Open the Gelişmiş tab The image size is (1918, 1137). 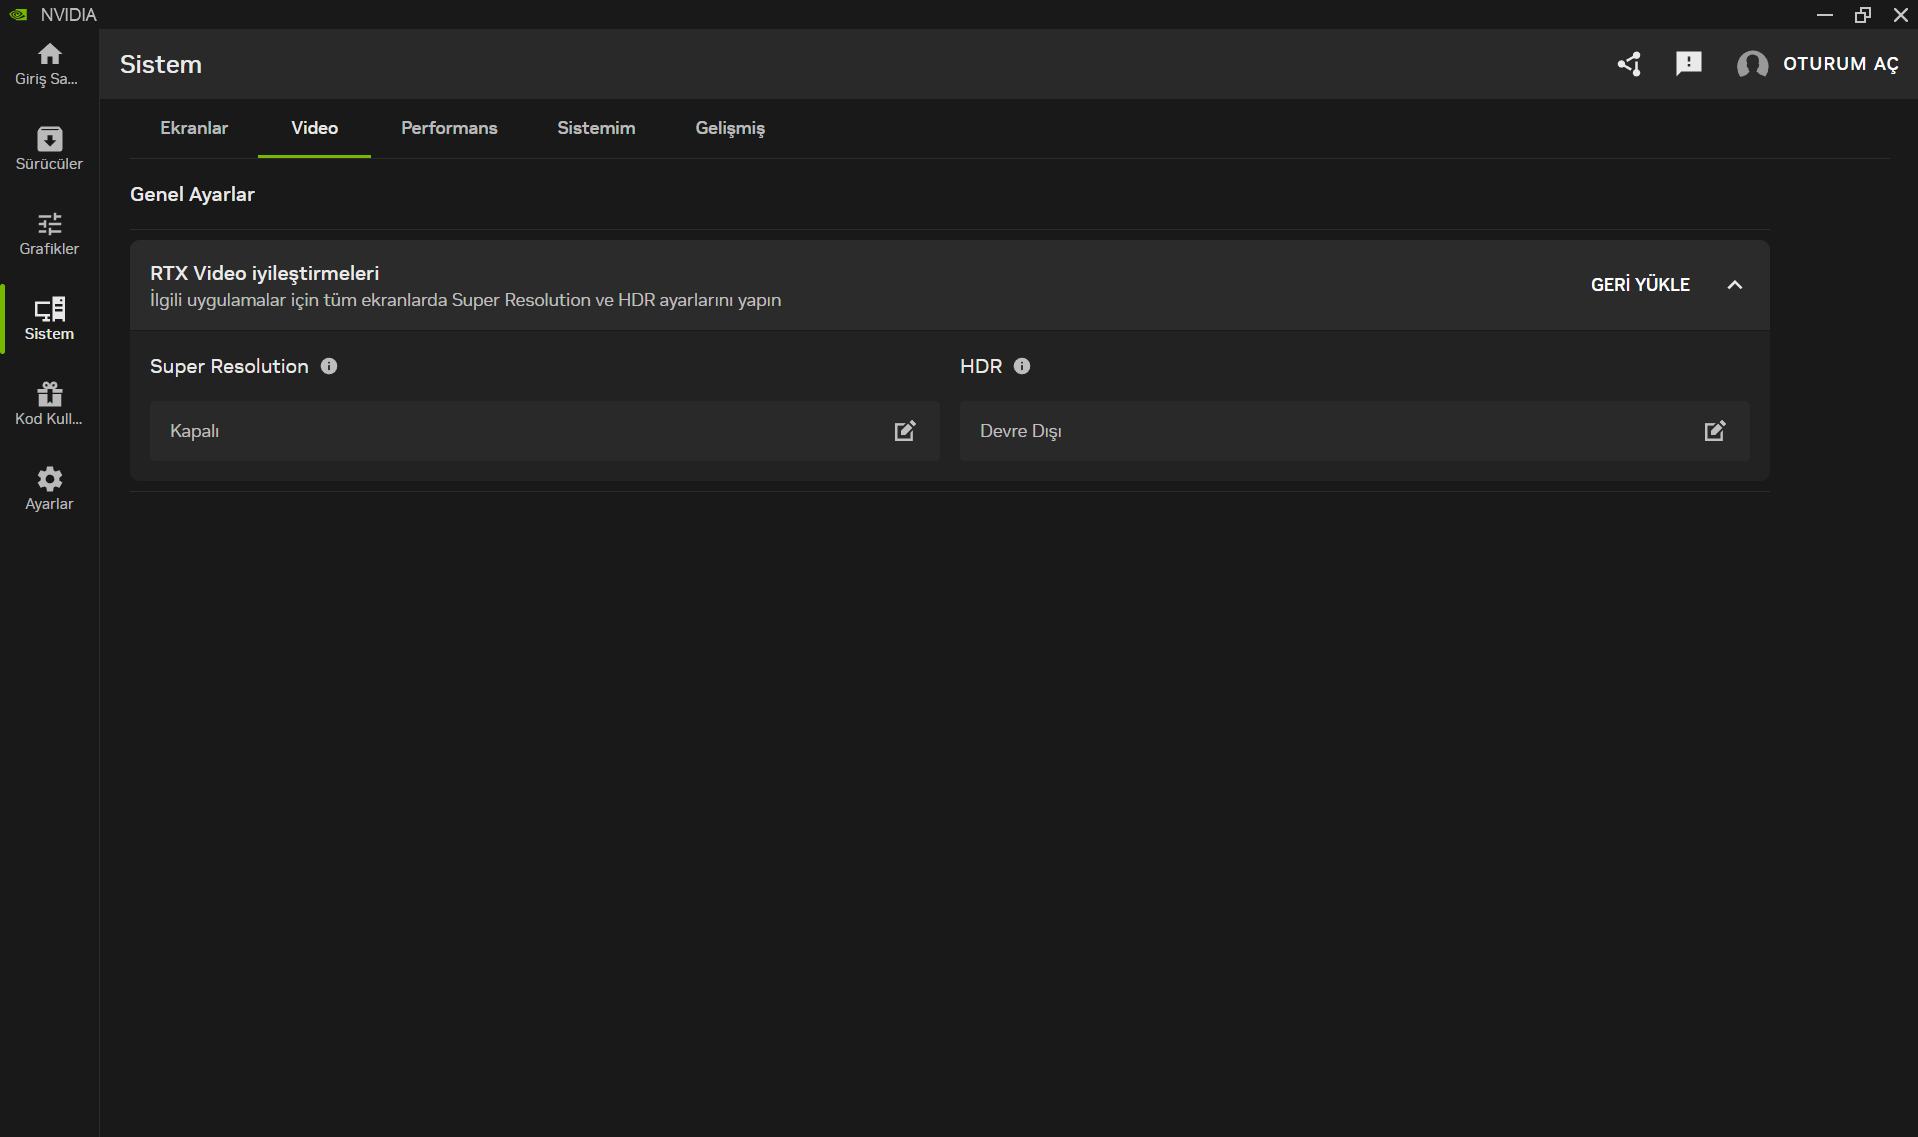[x=730, y=128]
